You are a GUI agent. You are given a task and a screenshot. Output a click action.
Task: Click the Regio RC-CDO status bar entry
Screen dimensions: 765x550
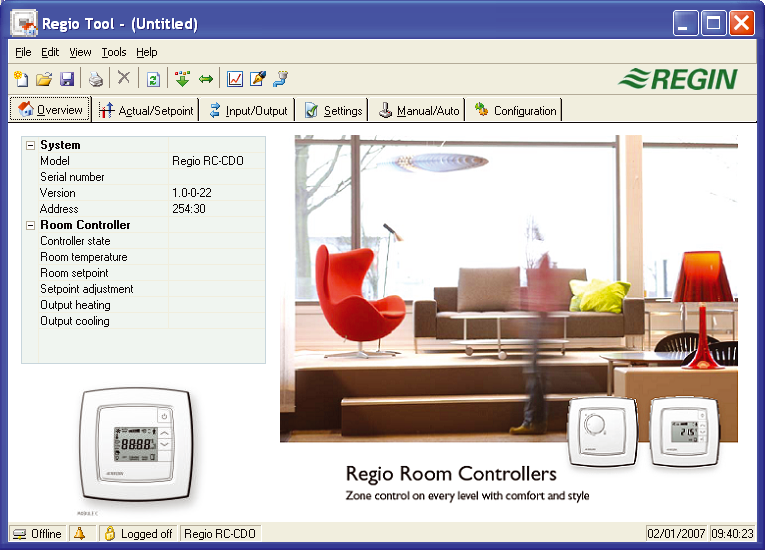(x=220, y=534)
